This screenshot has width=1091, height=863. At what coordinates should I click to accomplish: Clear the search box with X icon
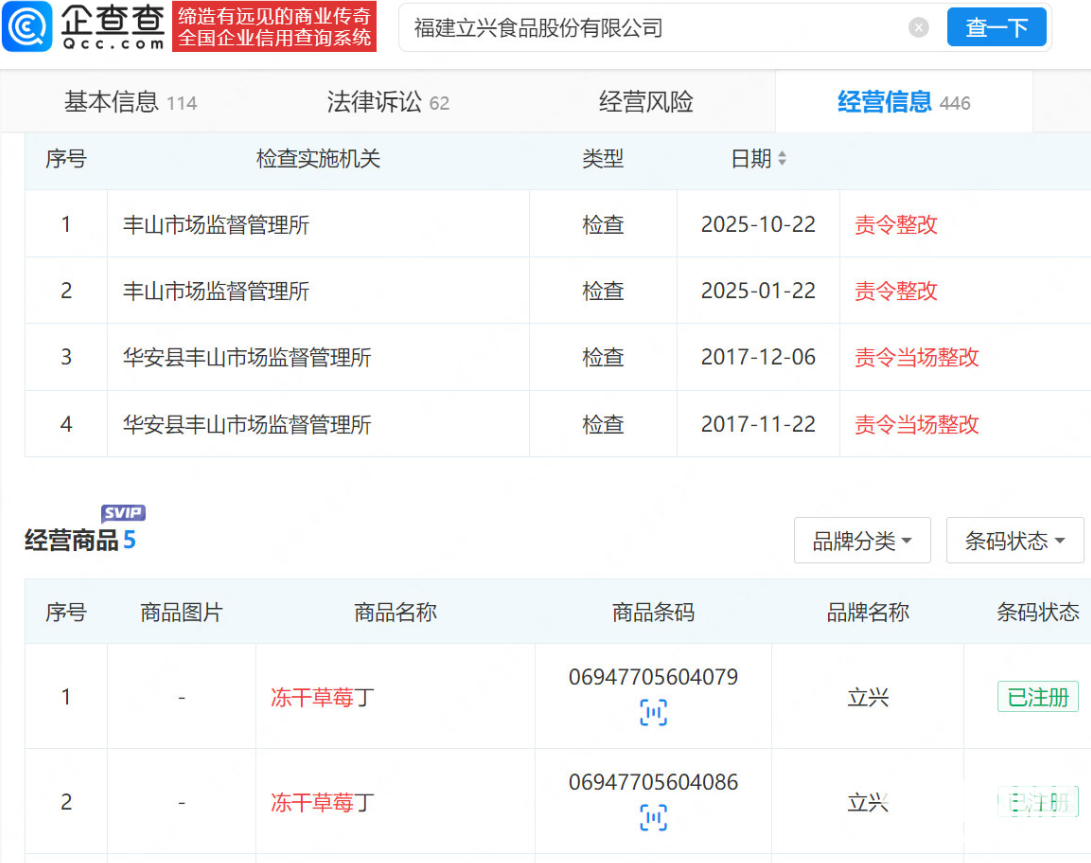tap(918, 28)
